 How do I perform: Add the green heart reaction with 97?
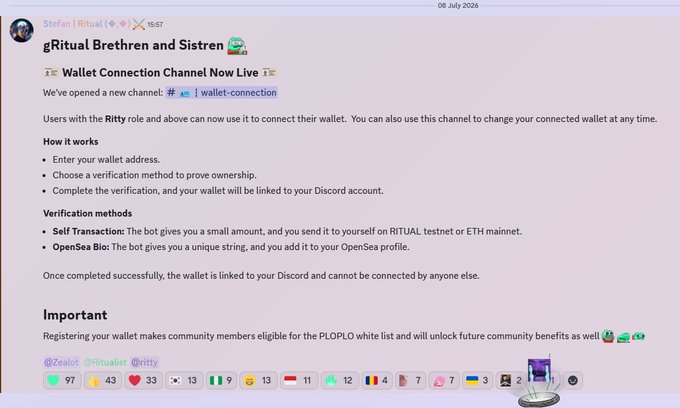62,380
